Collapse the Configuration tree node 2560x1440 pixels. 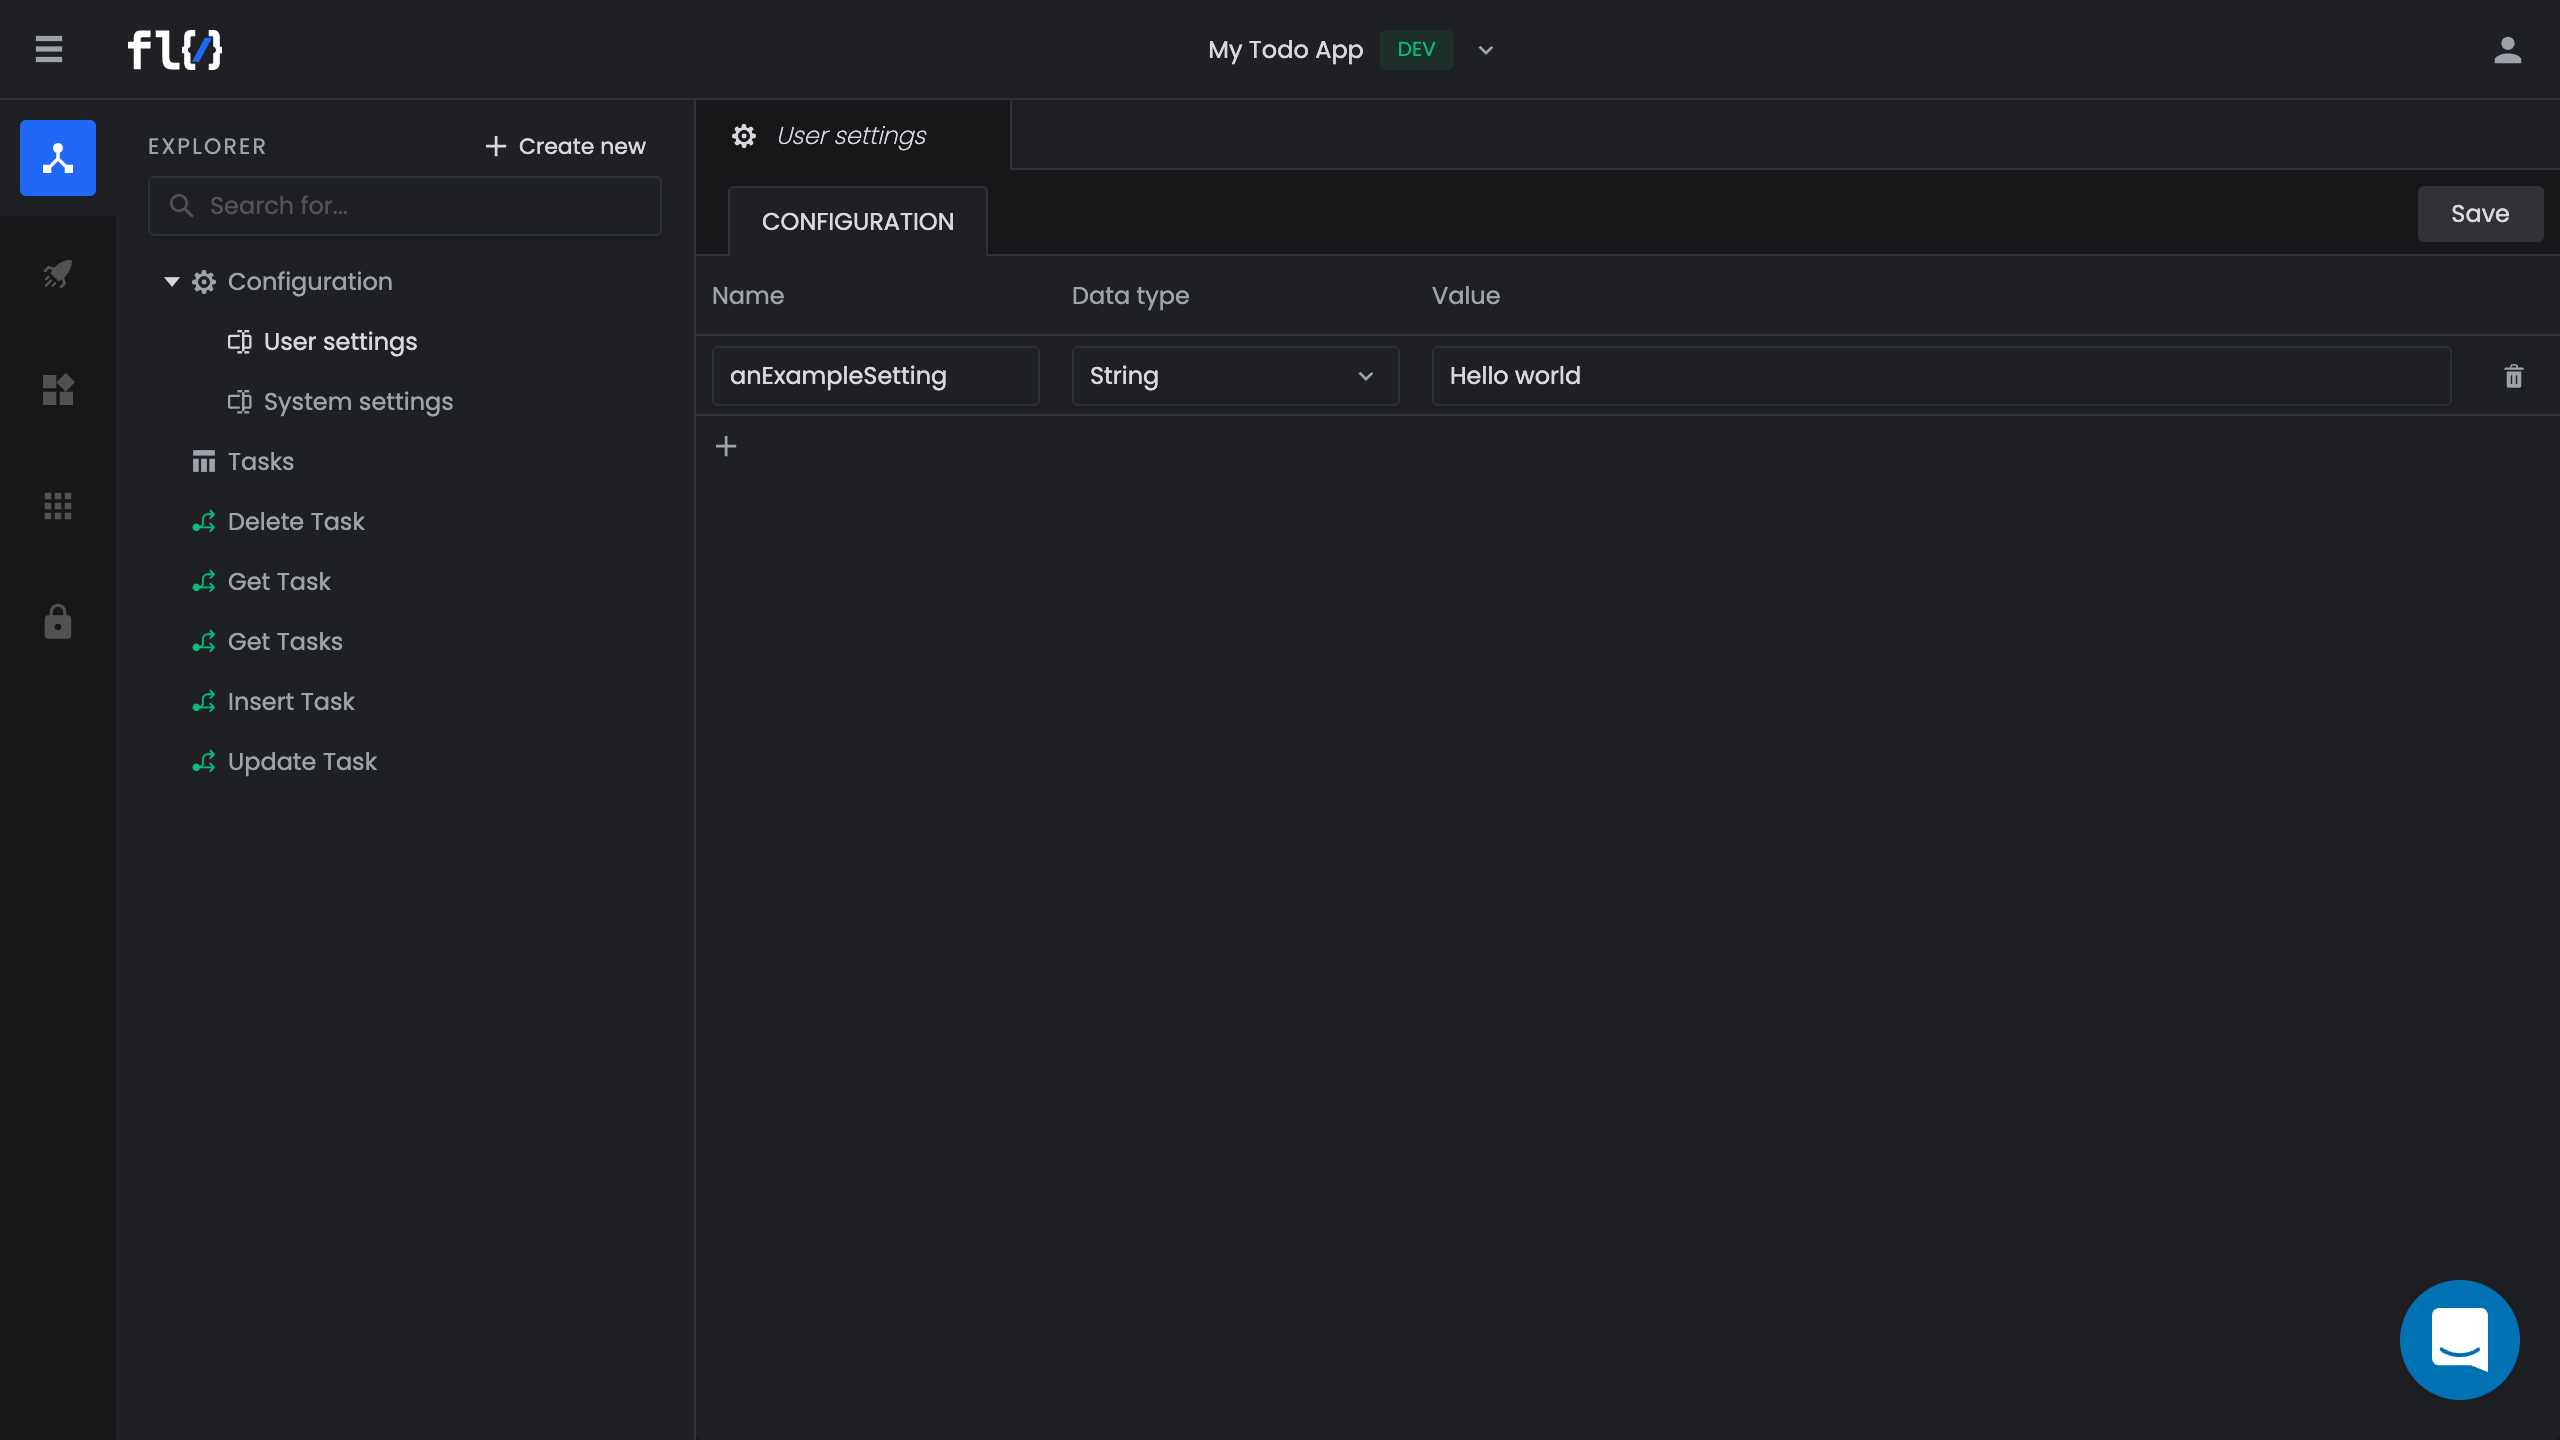point(172,282)
